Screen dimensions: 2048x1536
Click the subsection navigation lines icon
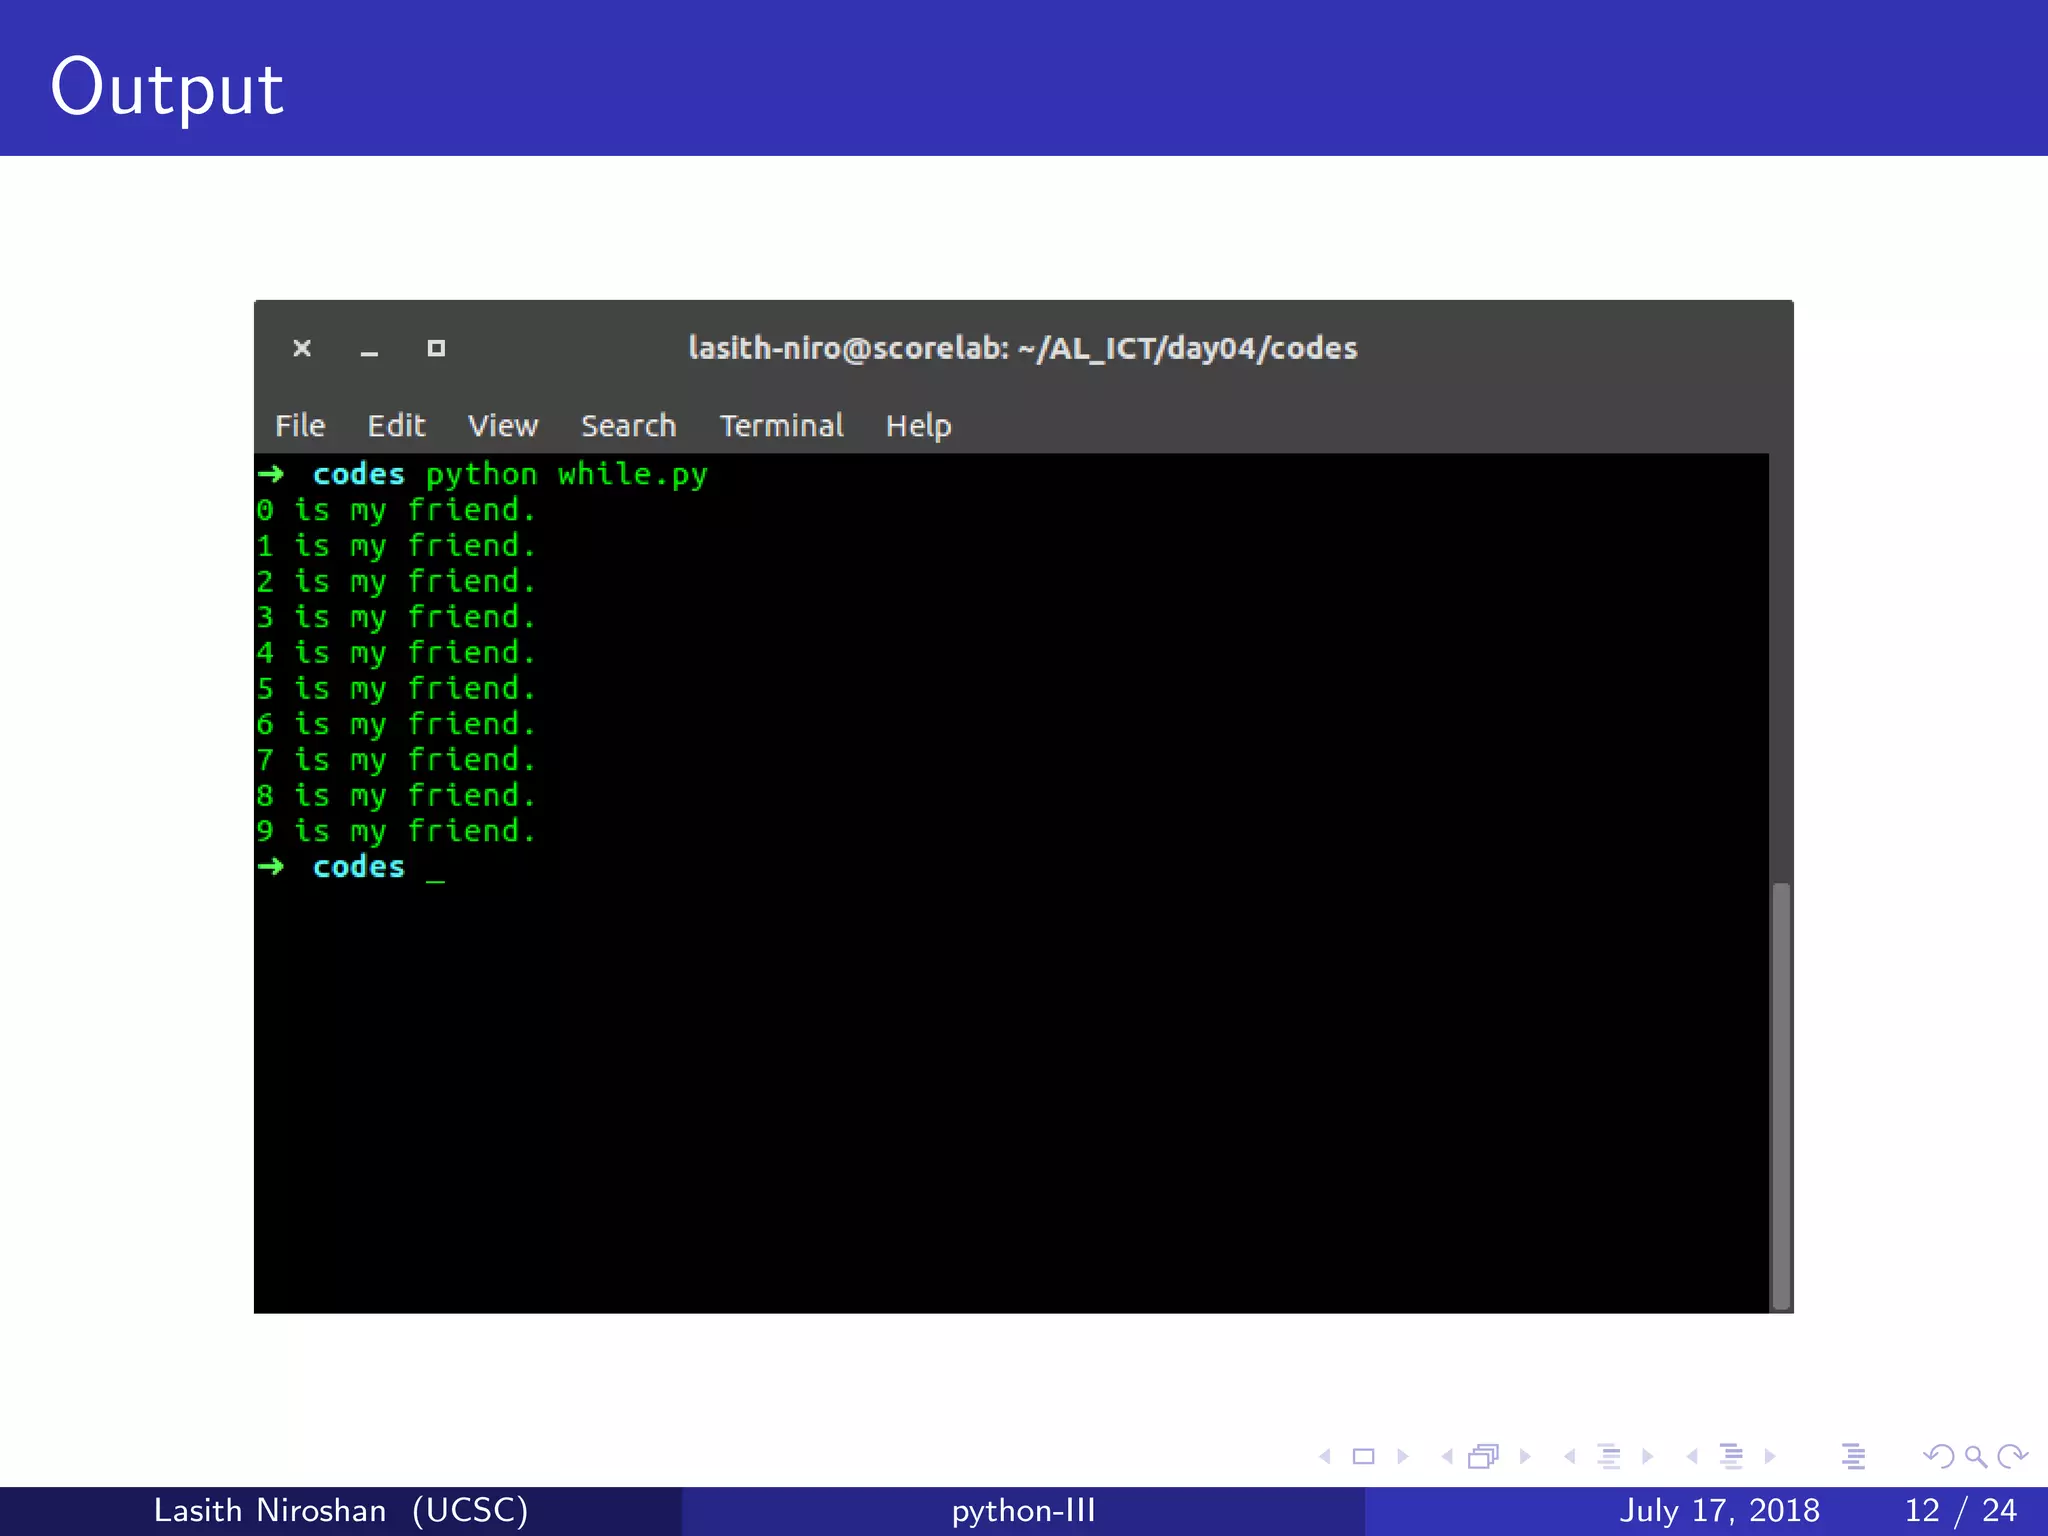(x=1608, y=1457)
